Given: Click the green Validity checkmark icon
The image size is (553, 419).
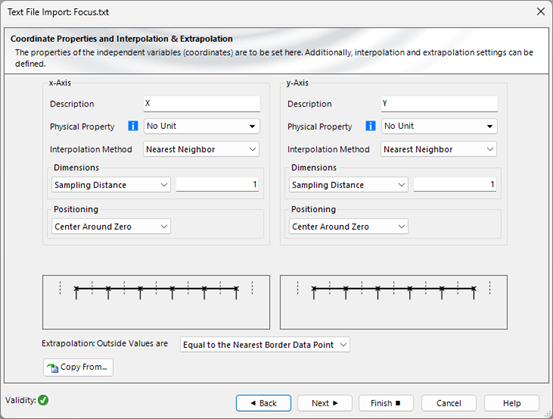Looking at the screenshot, I should tap(43, 400).
